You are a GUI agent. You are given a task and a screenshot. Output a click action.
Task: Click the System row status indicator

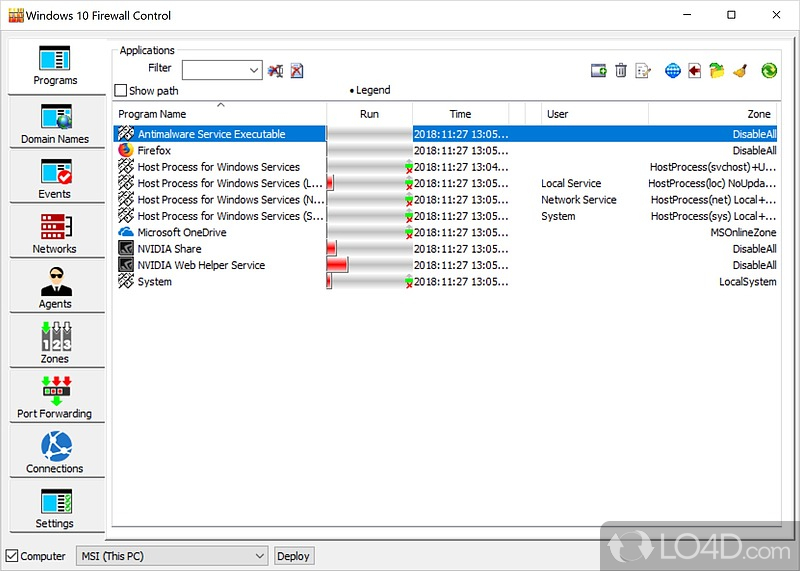(x=409, y=282)
